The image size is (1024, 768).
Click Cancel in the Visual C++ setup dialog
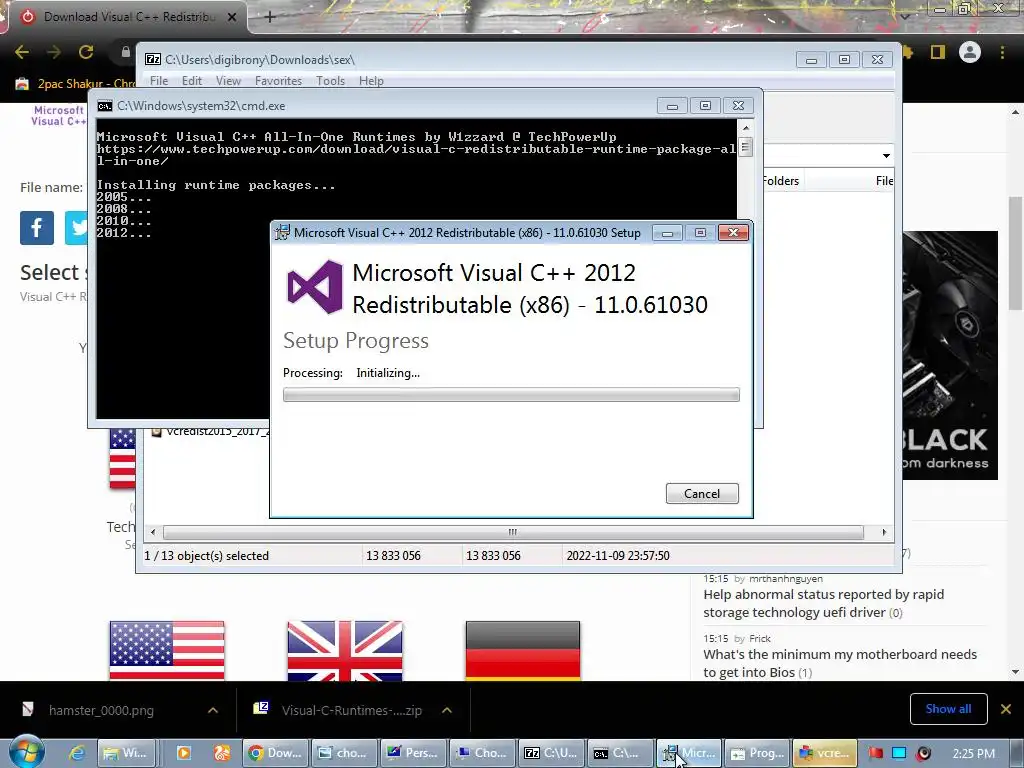tap(702, 494)
